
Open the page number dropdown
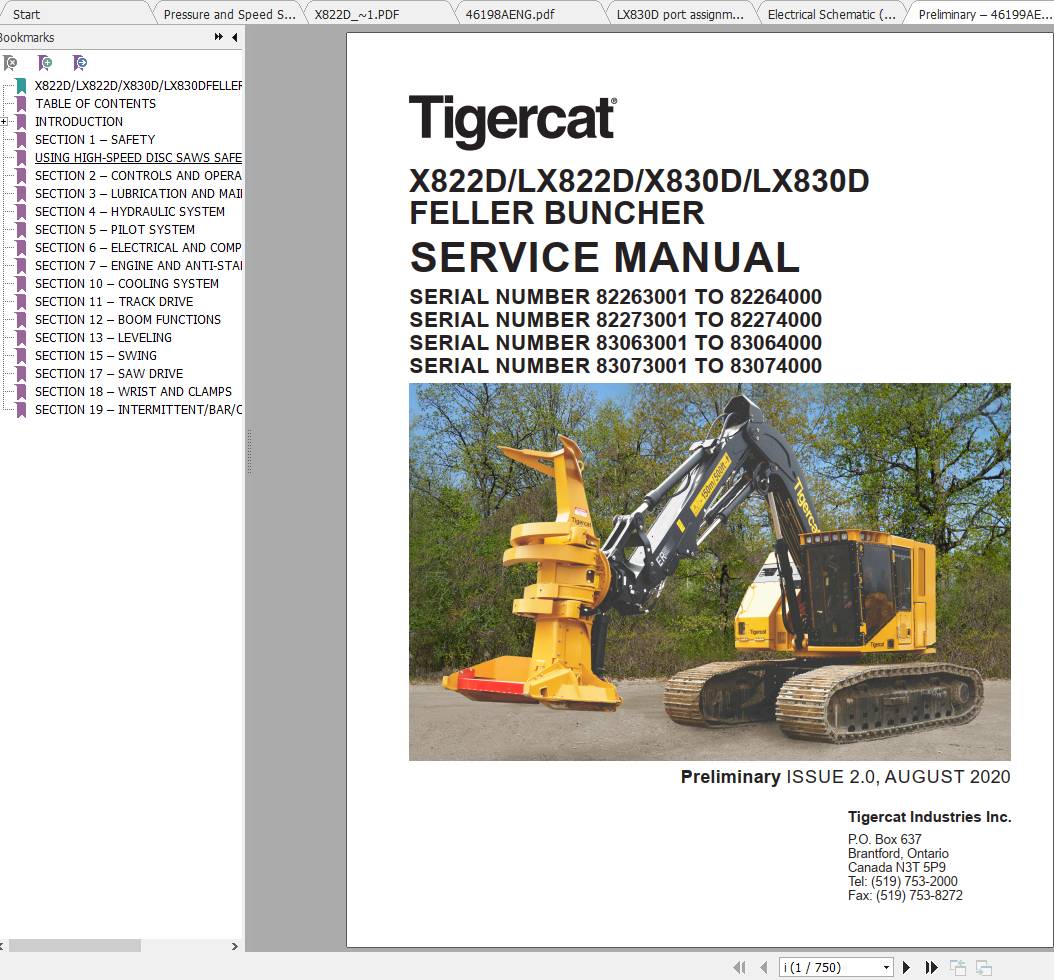pos(886,967)
